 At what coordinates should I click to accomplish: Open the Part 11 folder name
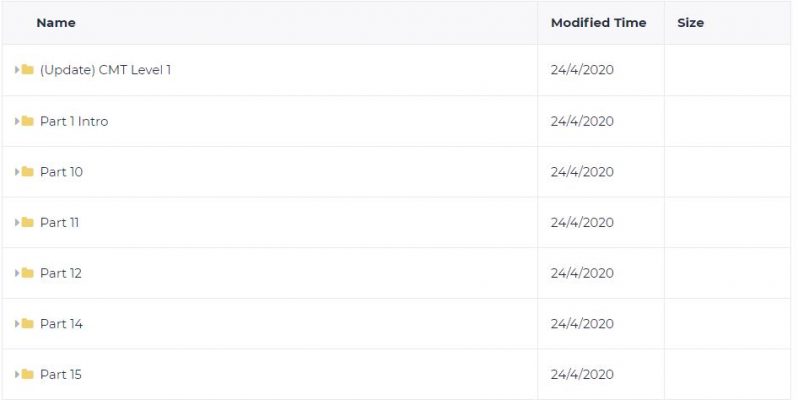coord(60,222)
